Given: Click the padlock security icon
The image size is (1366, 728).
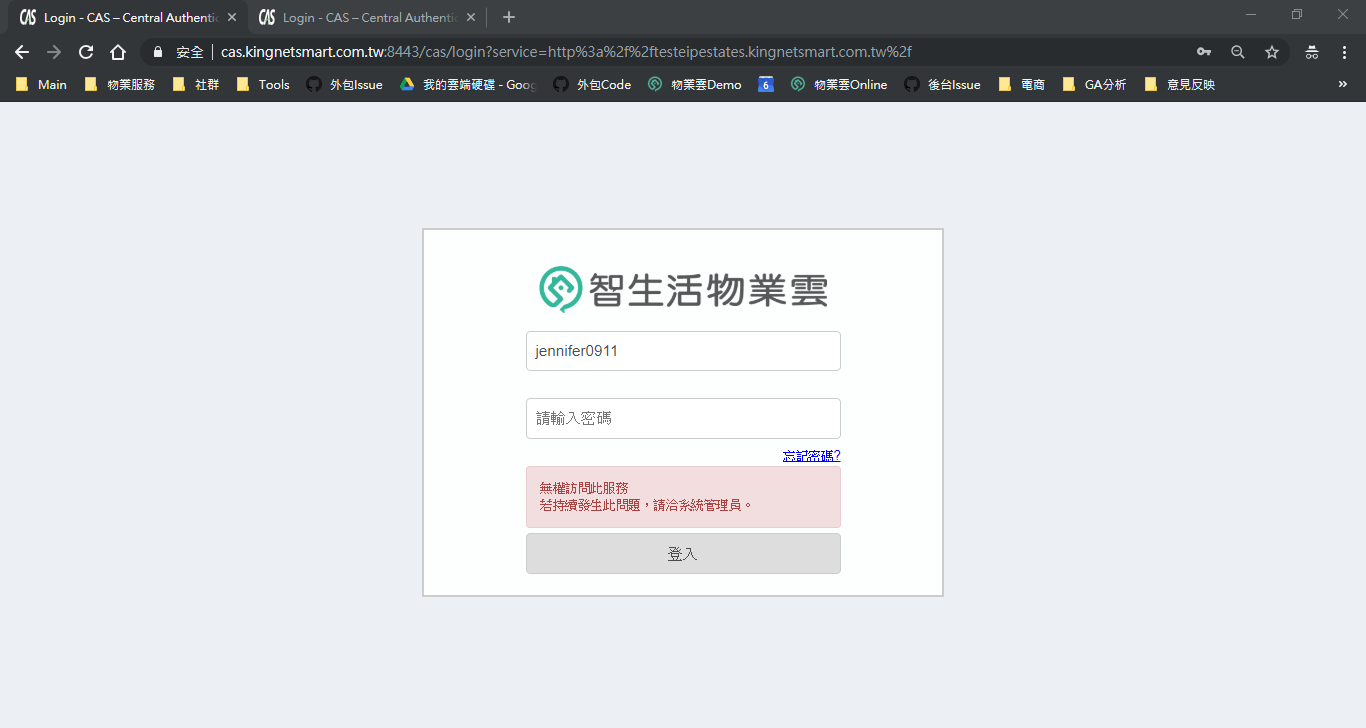Looking at the screenshot, I should [x=158, y=52].
